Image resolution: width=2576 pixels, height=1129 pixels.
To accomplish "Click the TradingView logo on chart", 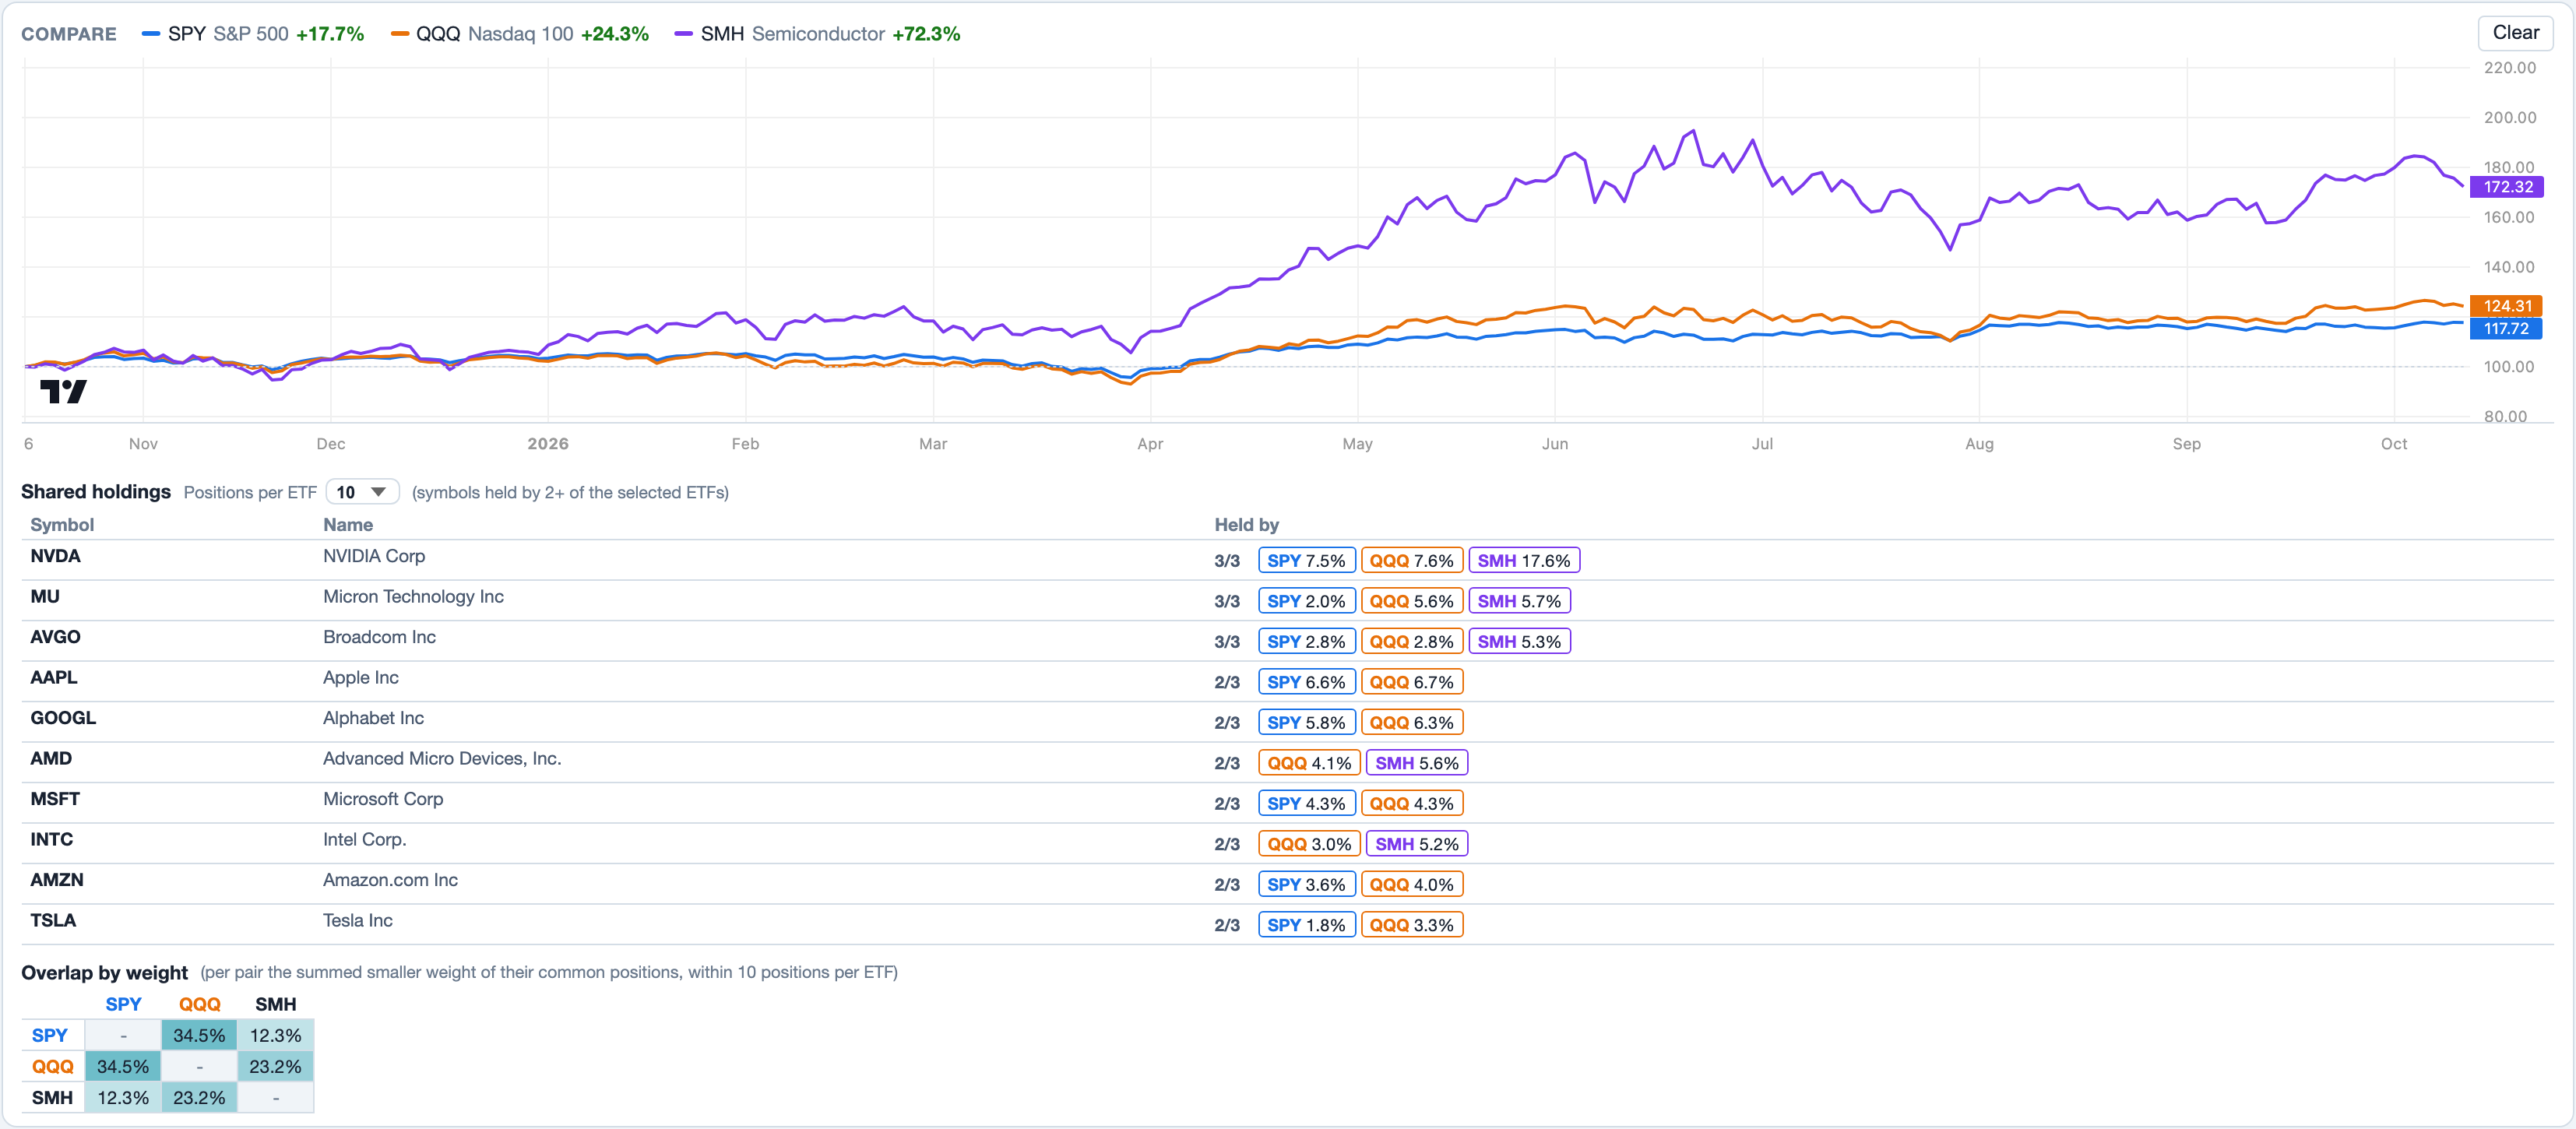I will [63, 391].
